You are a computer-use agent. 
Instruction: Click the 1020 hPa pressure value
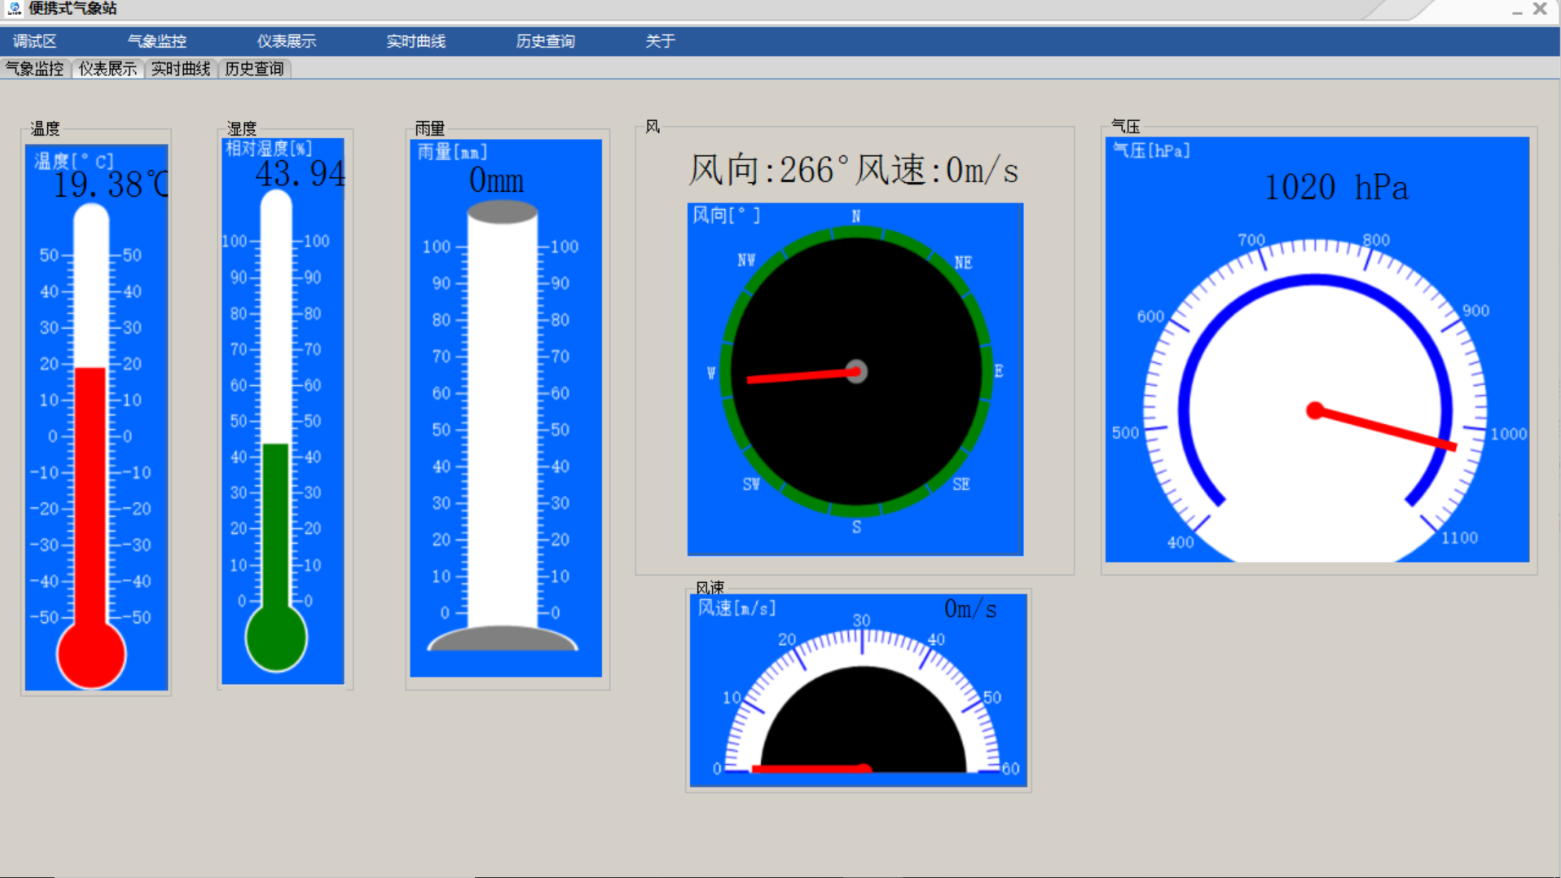pos(1336,188)
